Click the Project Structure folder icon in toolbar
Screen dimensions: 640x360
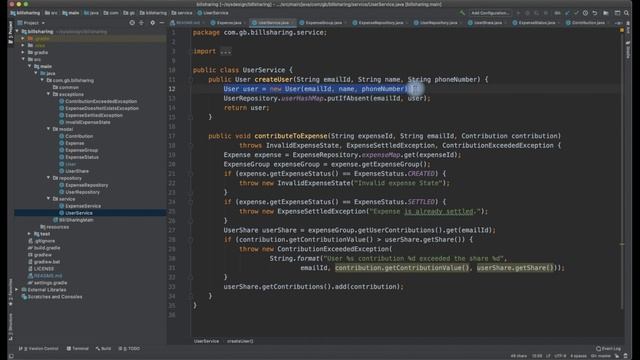(606, 13)
